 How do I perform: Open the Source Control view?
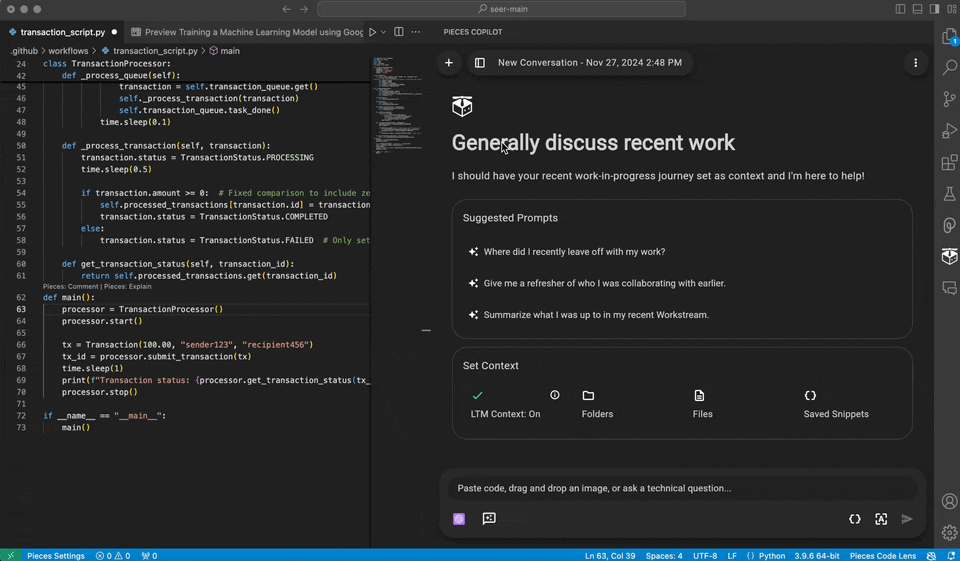(949, 99)
